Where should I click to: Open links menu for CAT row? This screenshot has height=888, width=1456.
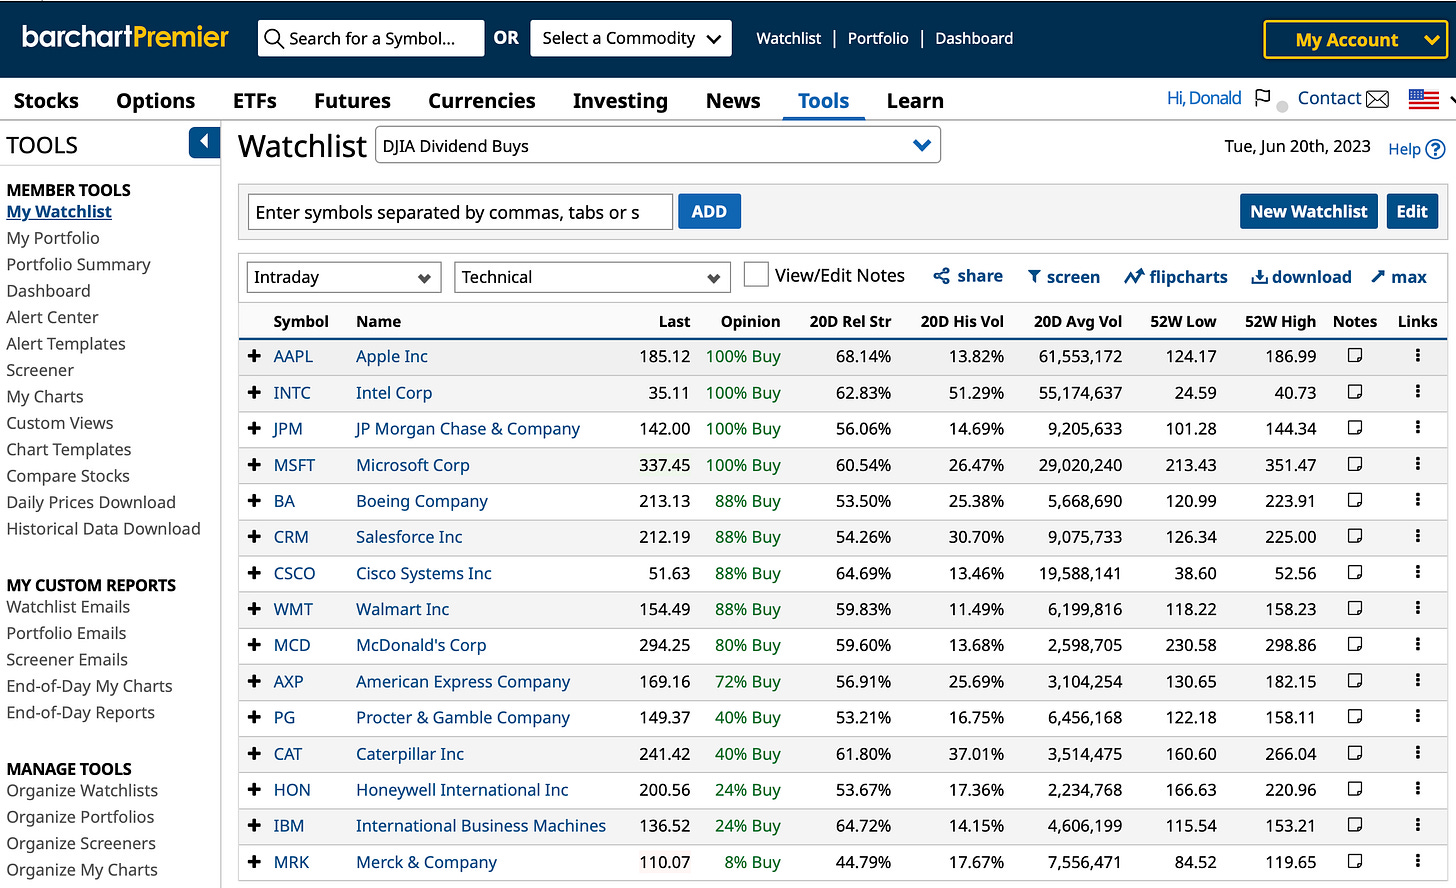(1417, 753)
